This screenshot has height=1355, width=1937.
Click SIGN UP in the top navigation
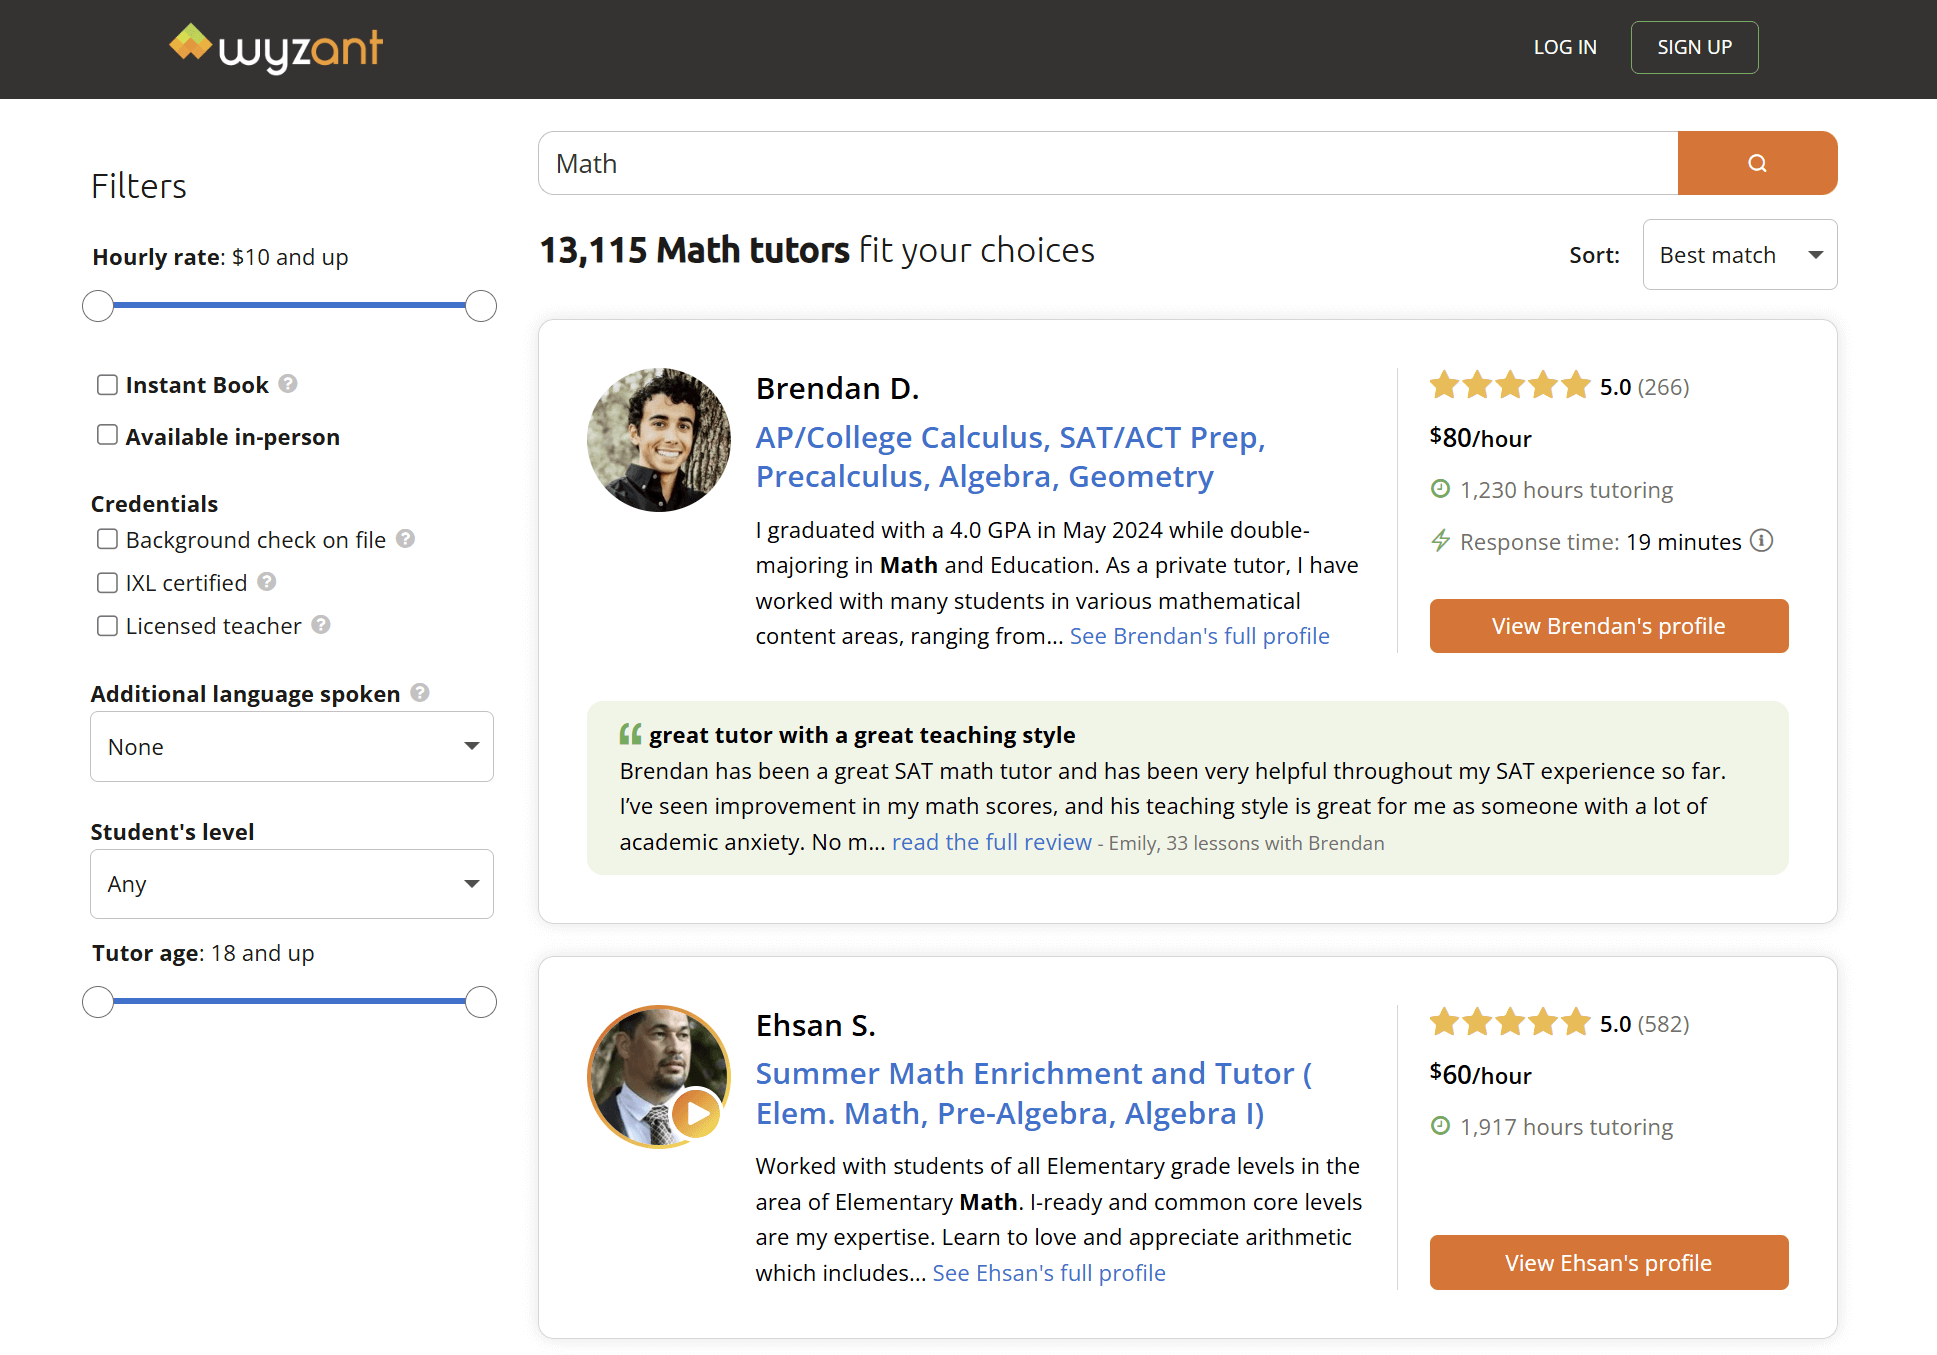1693,46
